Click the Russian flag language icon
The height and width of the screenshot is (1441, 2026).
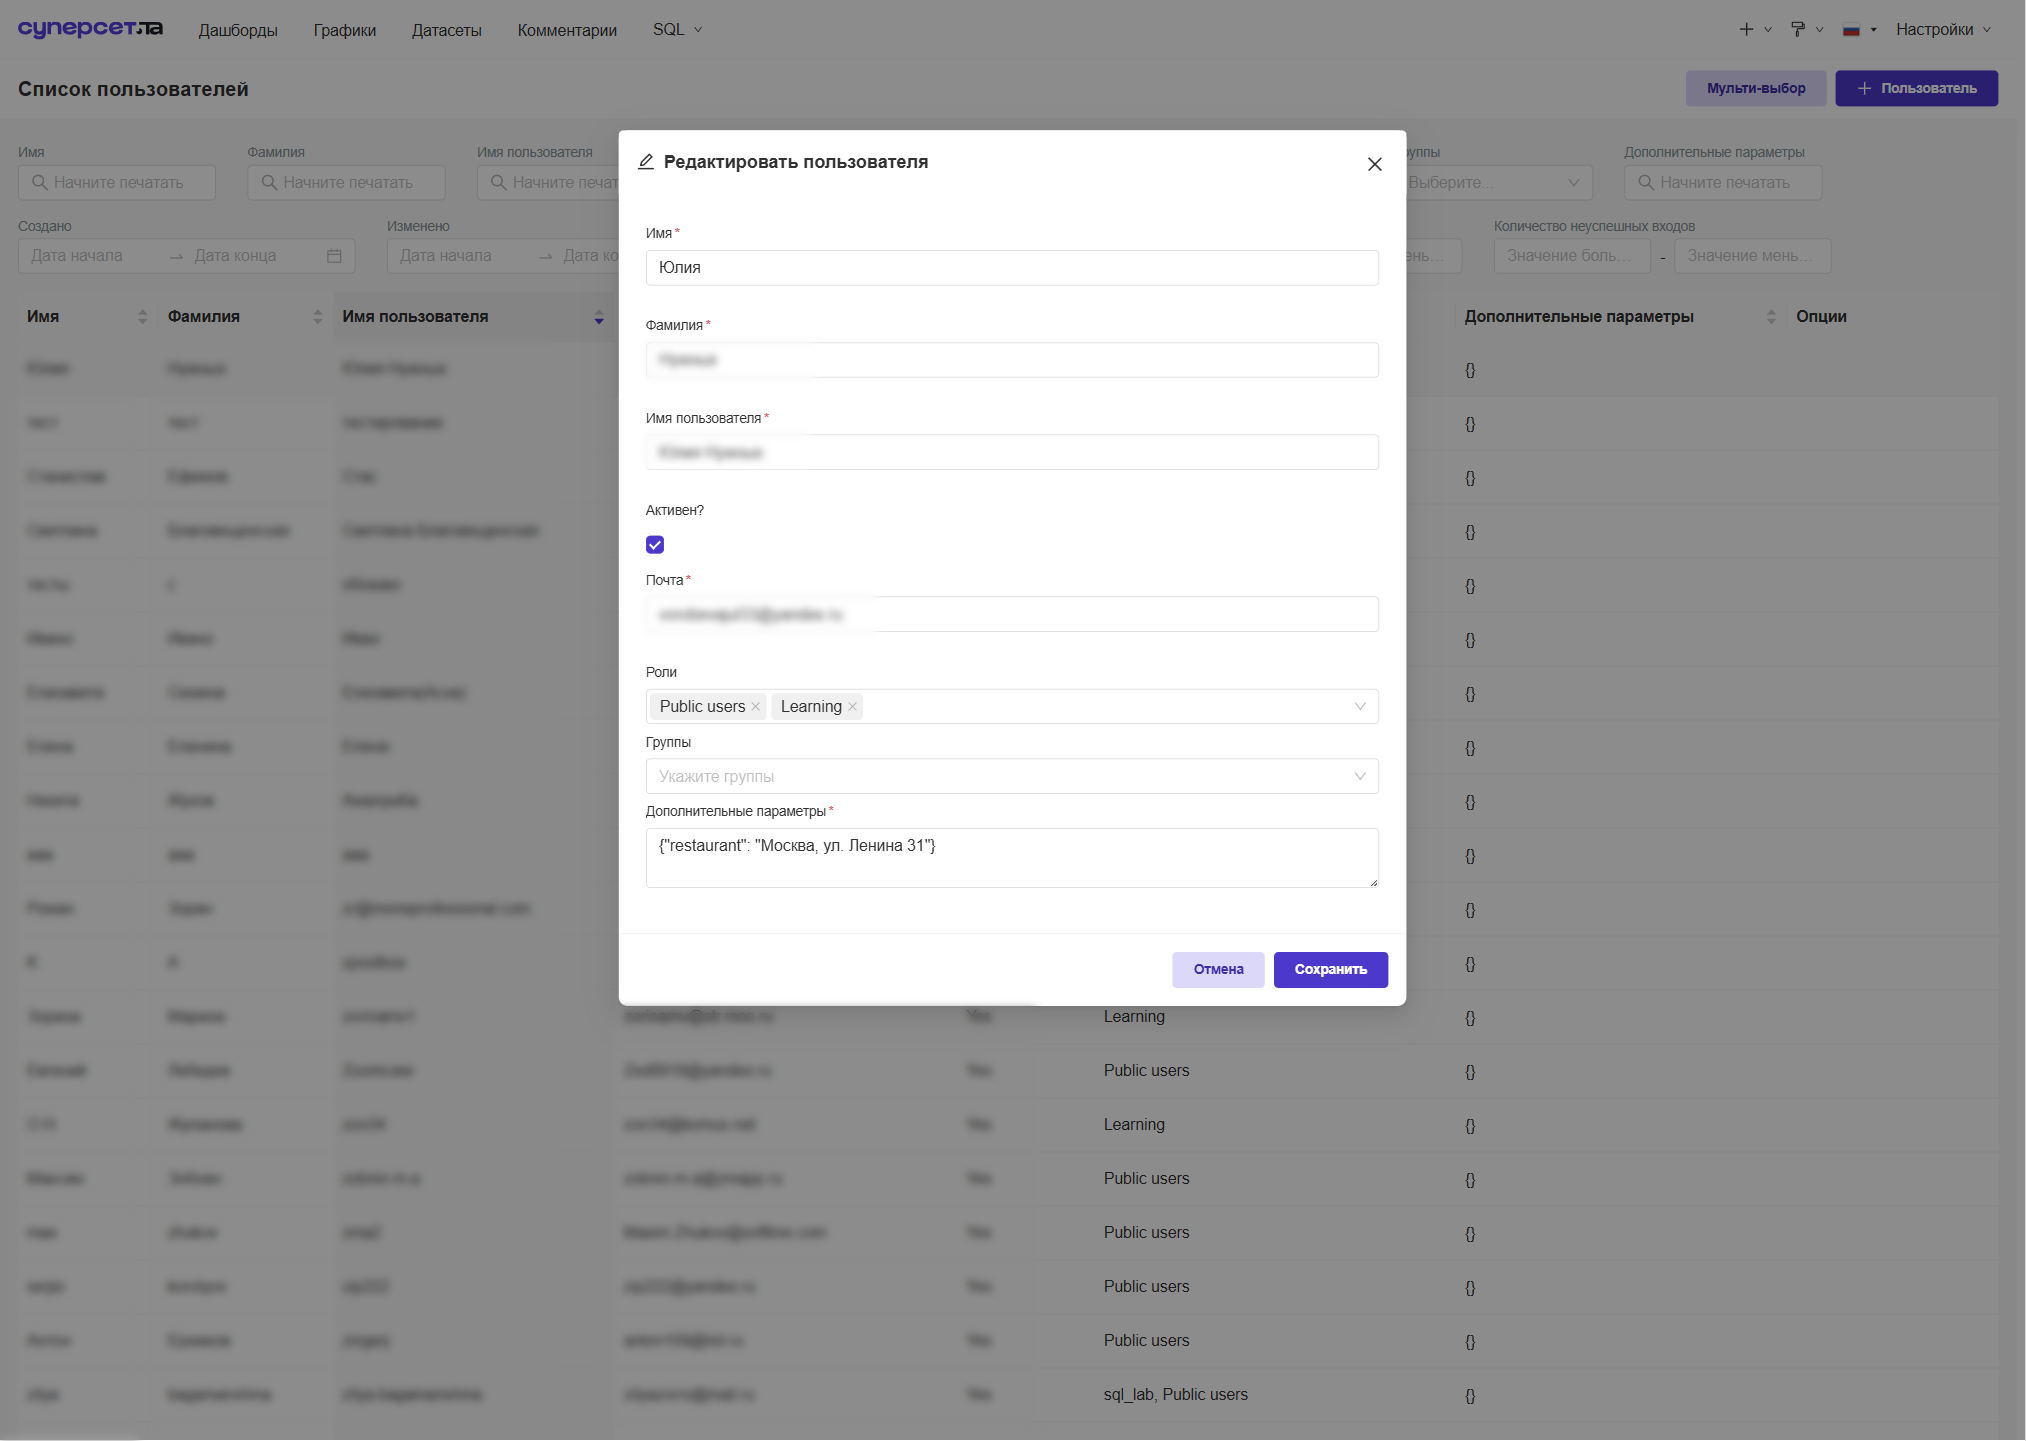[x=1852, y=30]
